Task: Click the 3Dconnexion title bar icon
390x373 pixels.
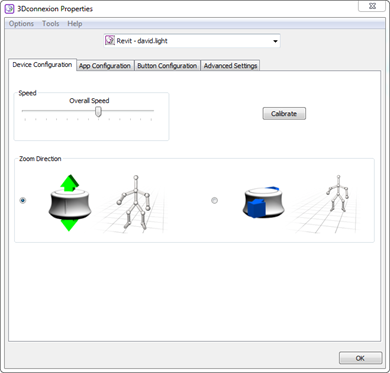Action: pyautogui.click(x=10, y=9)
